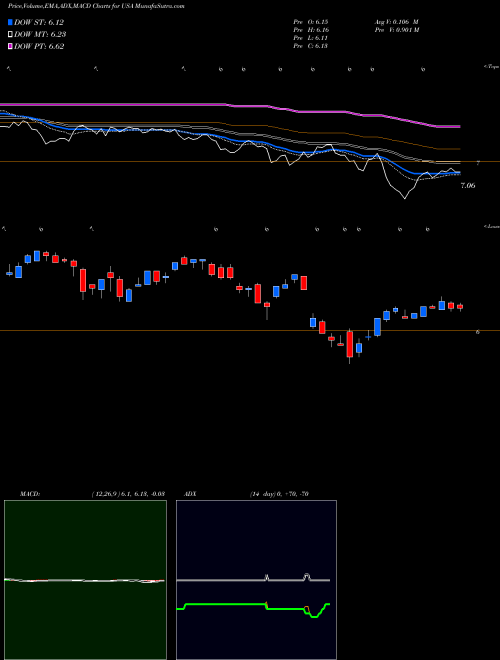Image resolution: width=500 pixels, height=660 pixels.
Task: Click the 'Pre C: 6.13' close value
Action: pyautogui.click(x=311, y=46)
